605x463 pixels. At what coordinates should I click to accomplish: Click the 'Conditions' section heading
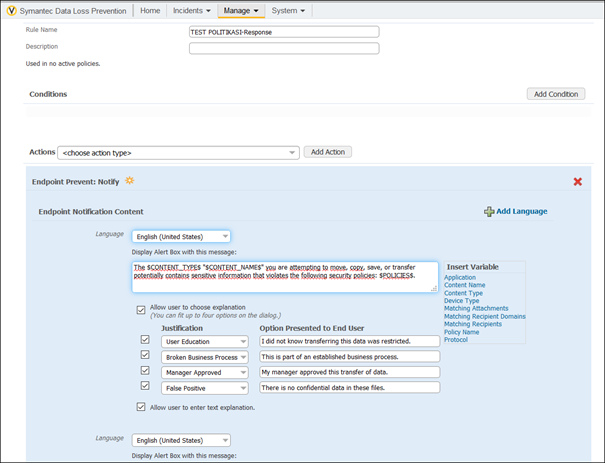[48, 94]
